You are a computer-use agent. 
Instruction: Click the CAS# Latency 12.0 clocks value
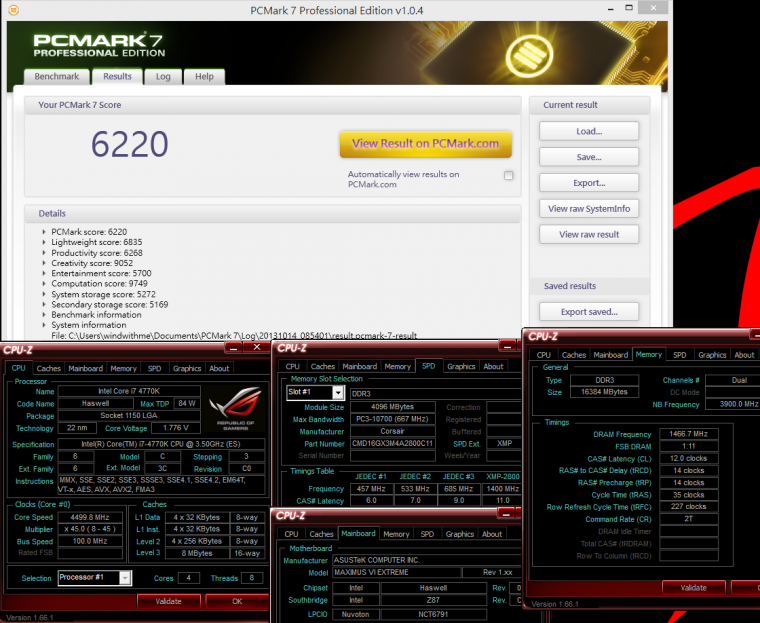click(x=688, y=458)
